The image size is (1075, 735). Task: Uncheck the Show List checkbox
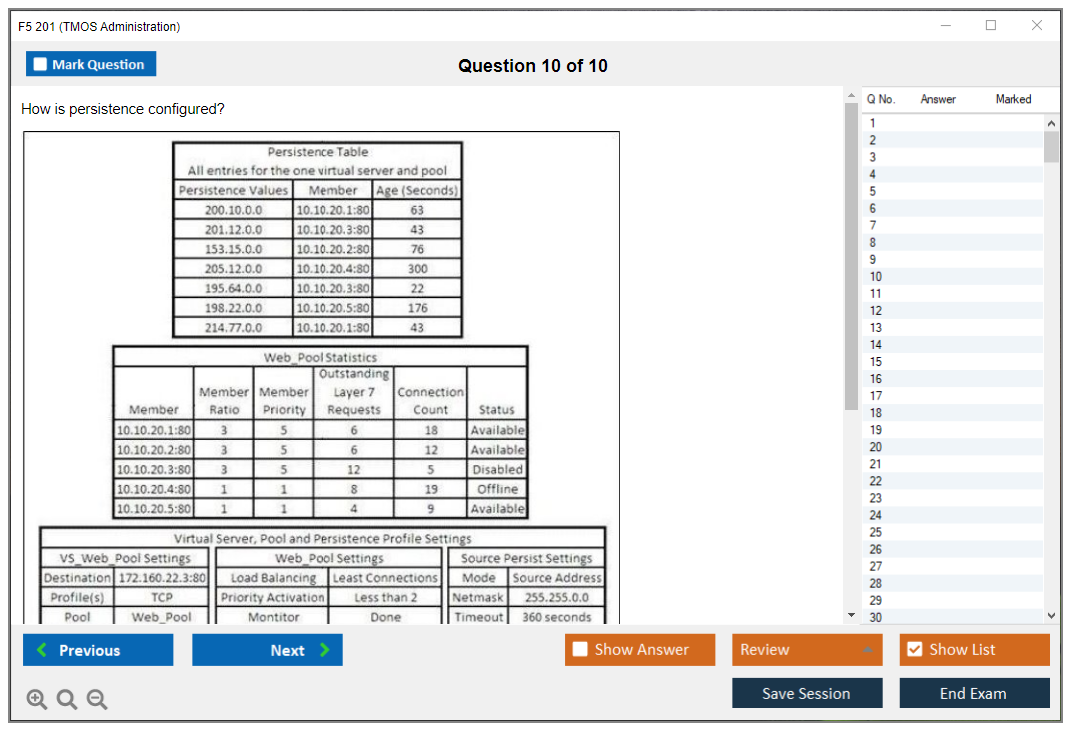tap(914, 650)
